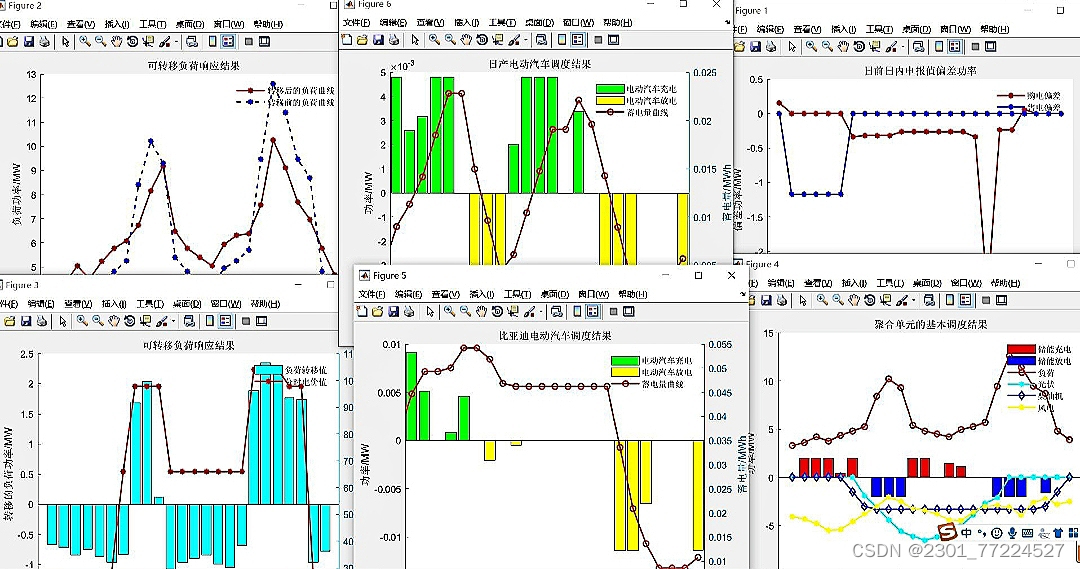Select Rotate 3D tool in Figure 5

497,311
